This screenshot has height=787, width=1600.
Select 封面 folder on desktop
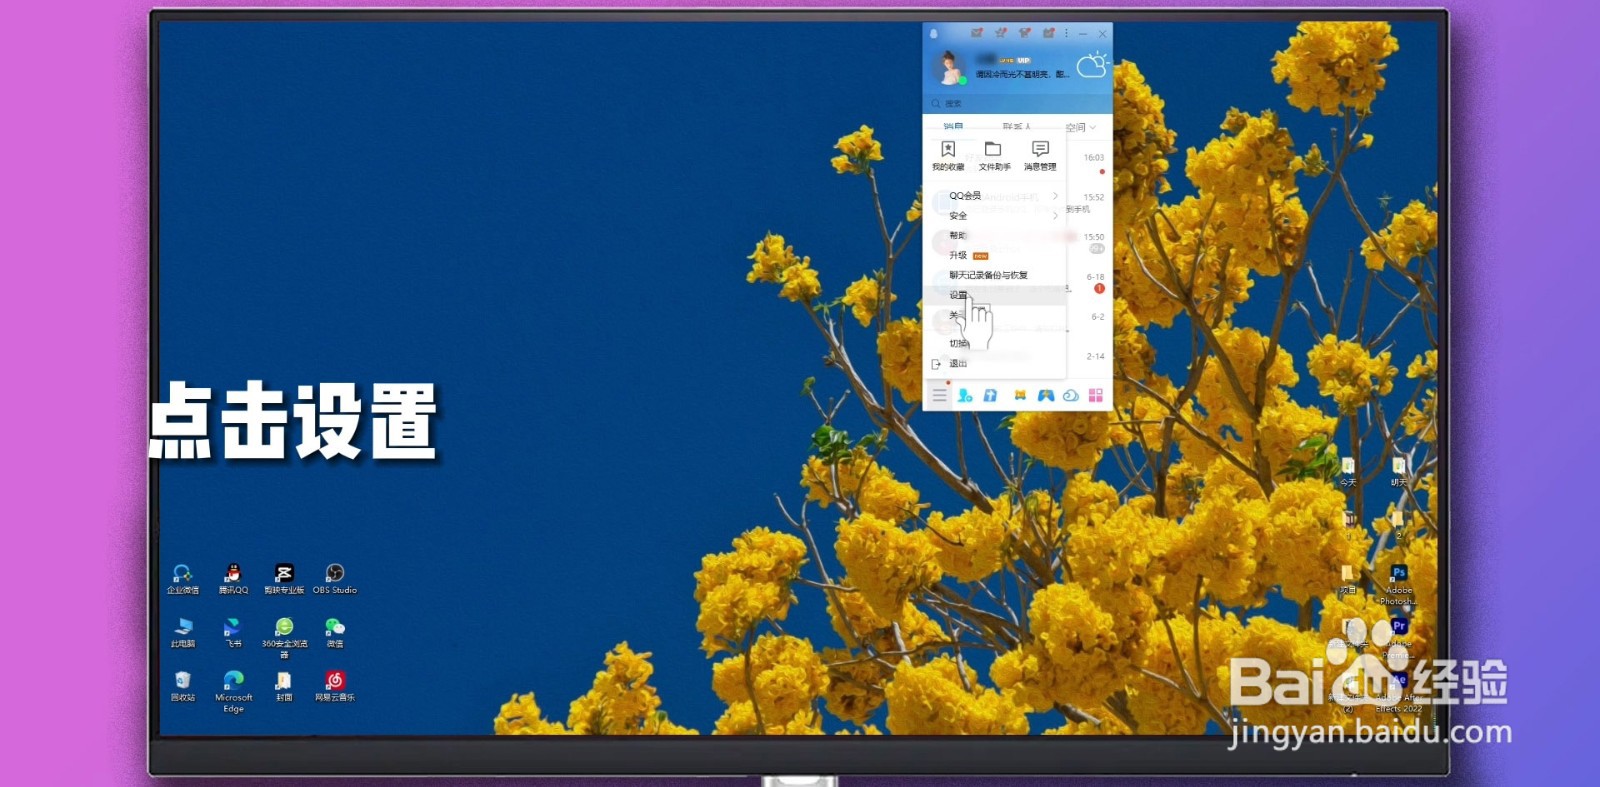click(284, 687)
